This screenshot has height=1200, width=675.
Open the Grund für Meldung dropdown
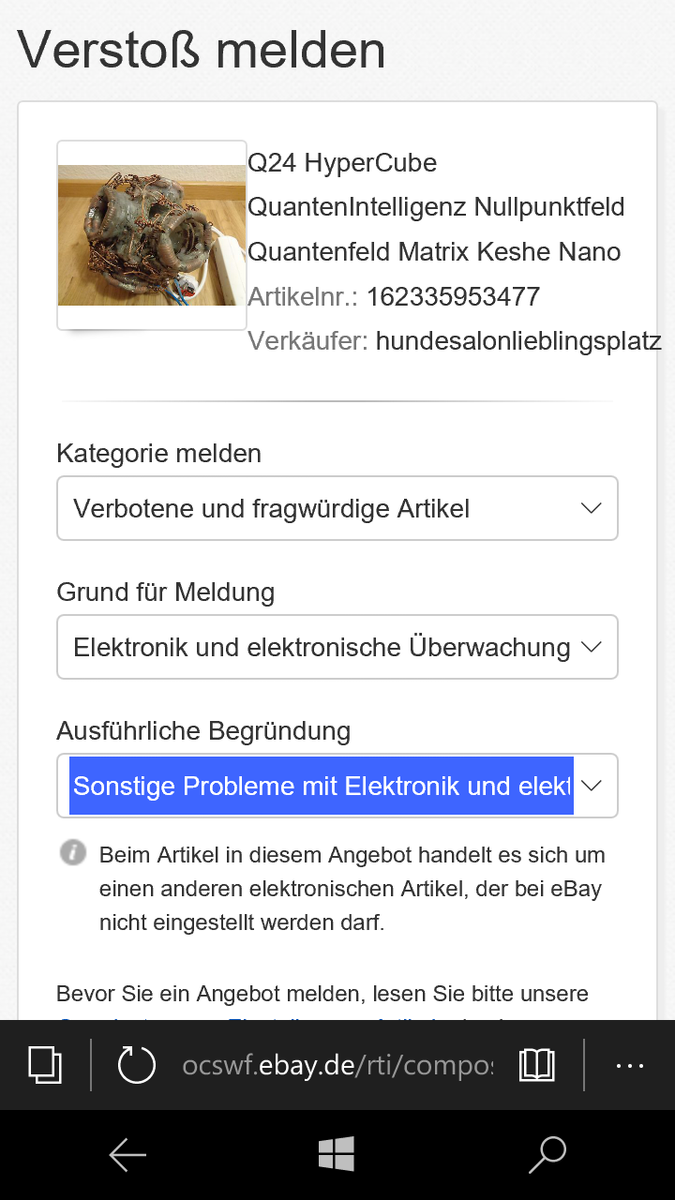(337, 647)
